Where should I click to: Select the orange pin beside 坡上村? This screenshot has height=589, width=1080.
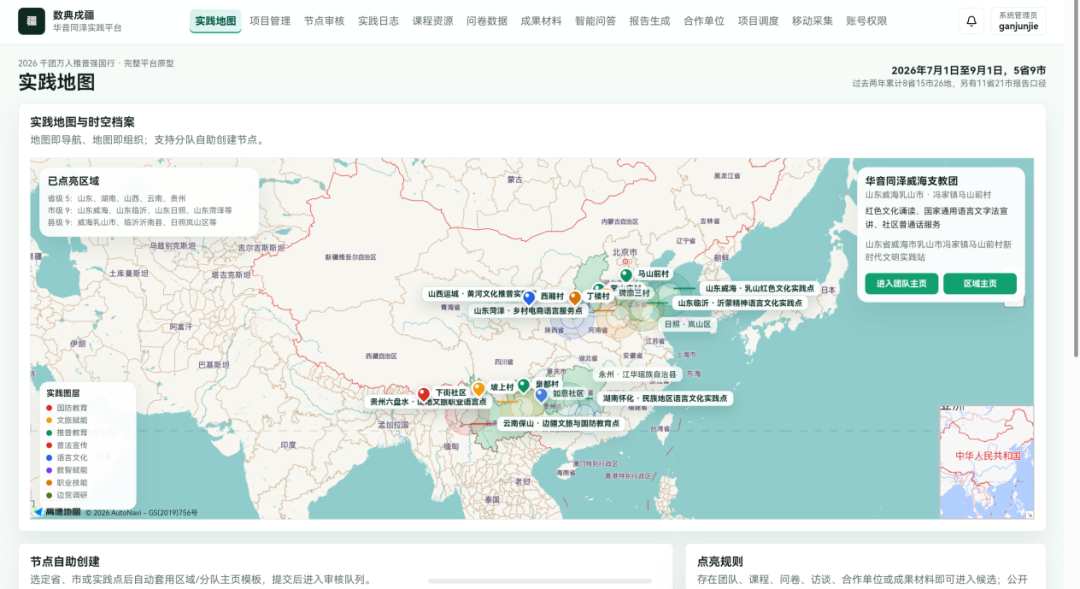[478, 389]
